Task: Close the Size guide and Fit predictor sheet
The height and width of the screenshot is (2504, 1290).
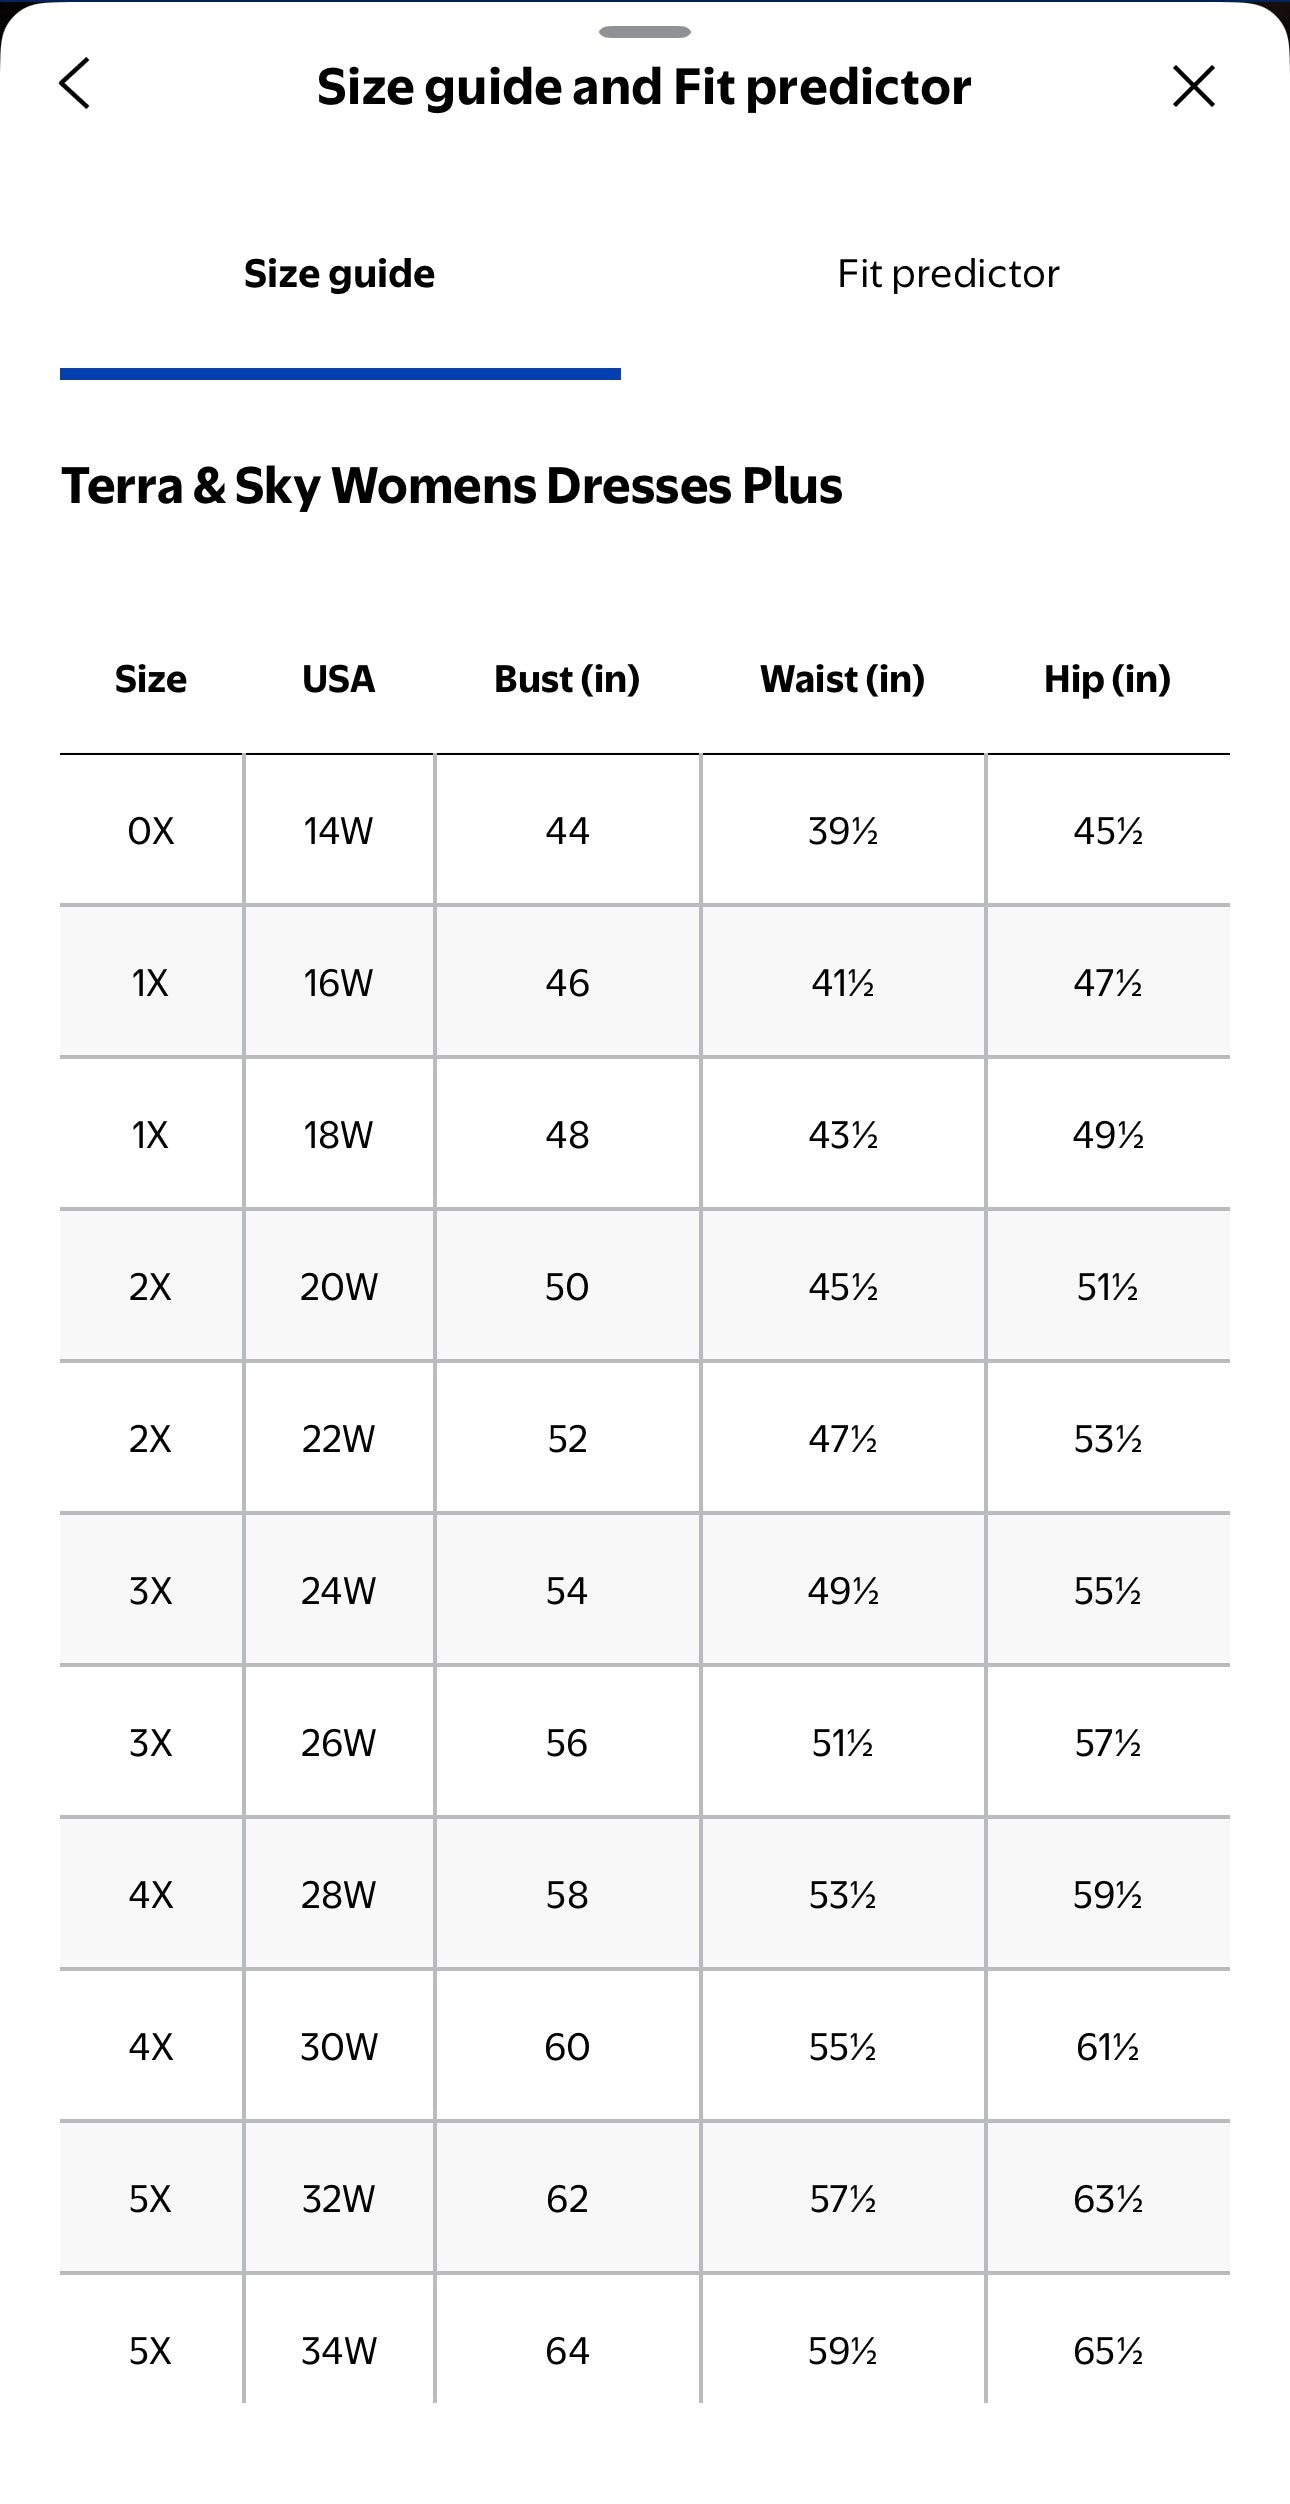Action: [x=1193, y=86]
